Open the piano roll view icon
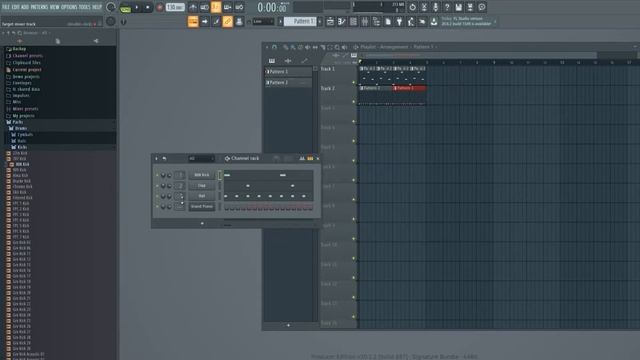 (342, 22)
